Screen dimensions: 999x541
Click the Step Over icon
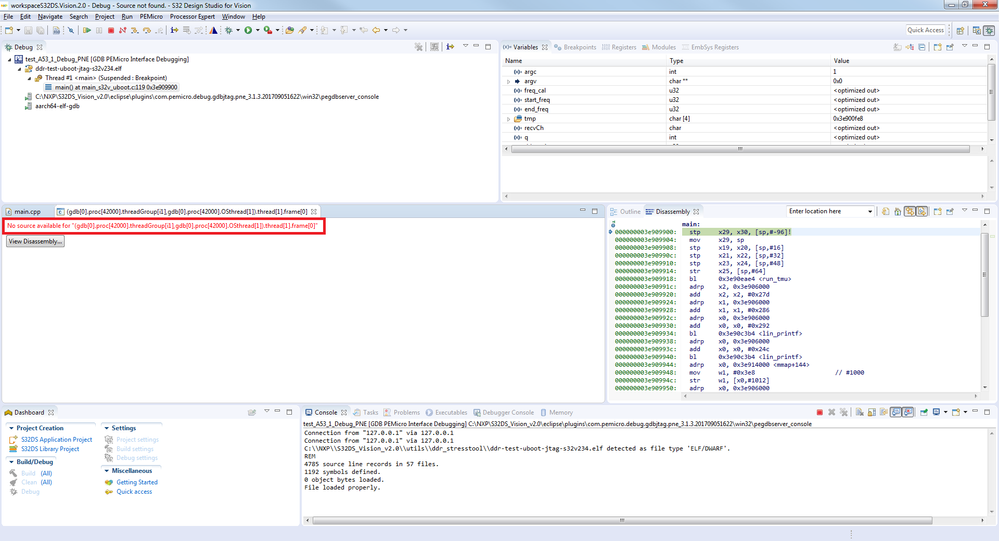pos(147,30)
